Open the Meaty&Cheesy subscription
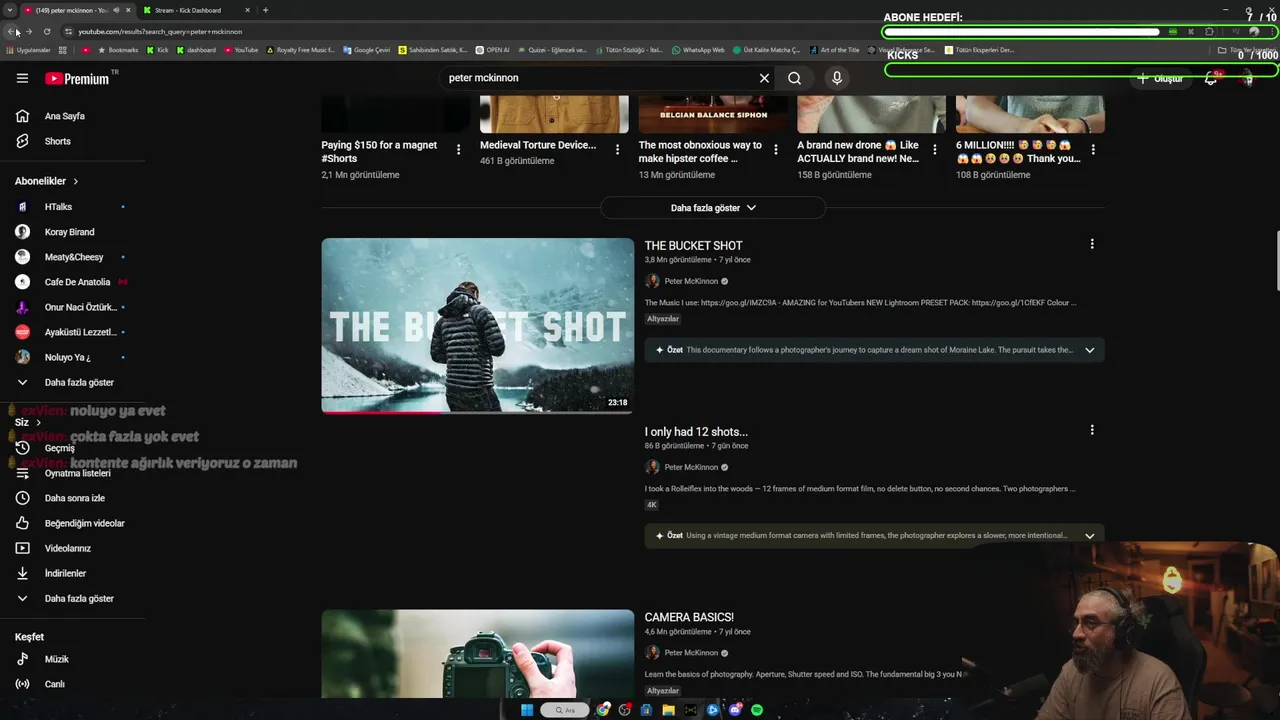Image resolution: width=1280 pixels, height=720 pixels. [72, 257]
